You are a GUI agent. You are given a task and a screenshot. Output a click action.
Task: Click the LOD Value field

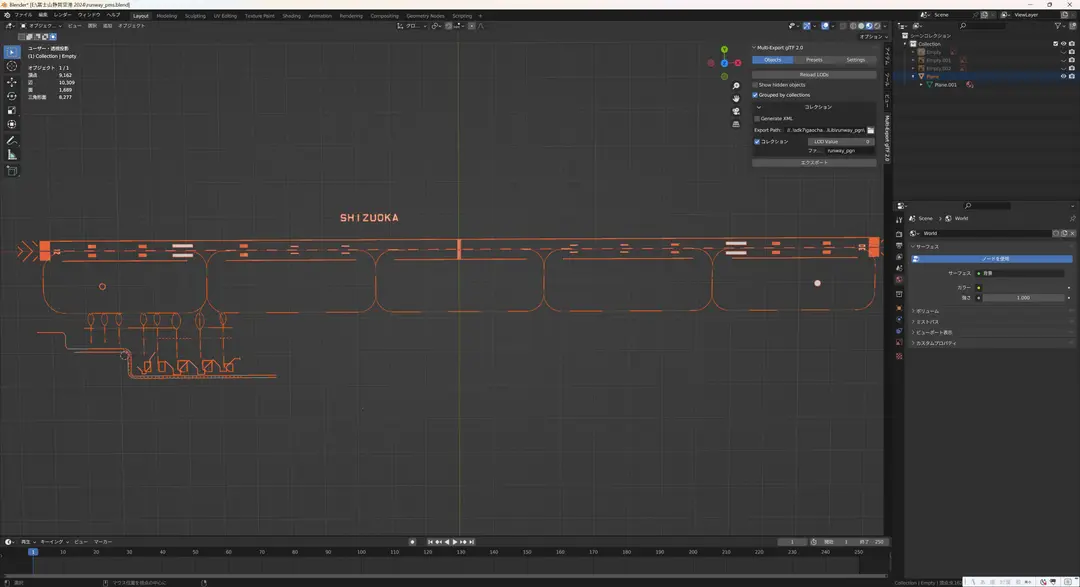point(840,142)
